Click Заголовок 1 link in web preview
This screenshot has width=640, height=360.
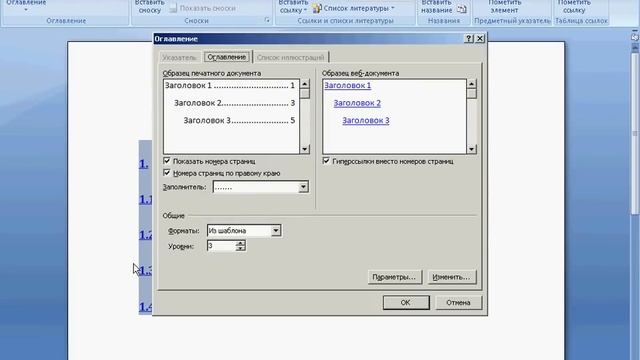348,85
